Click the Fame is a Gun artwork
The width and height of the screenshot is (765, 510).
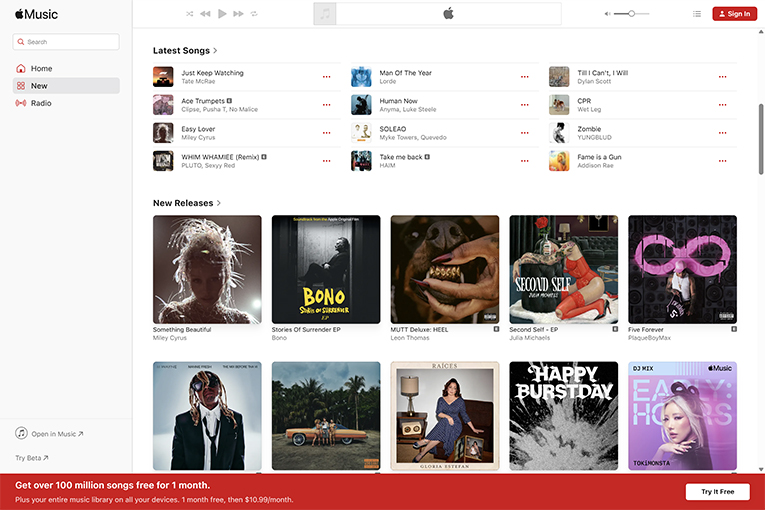pos(559,161)
